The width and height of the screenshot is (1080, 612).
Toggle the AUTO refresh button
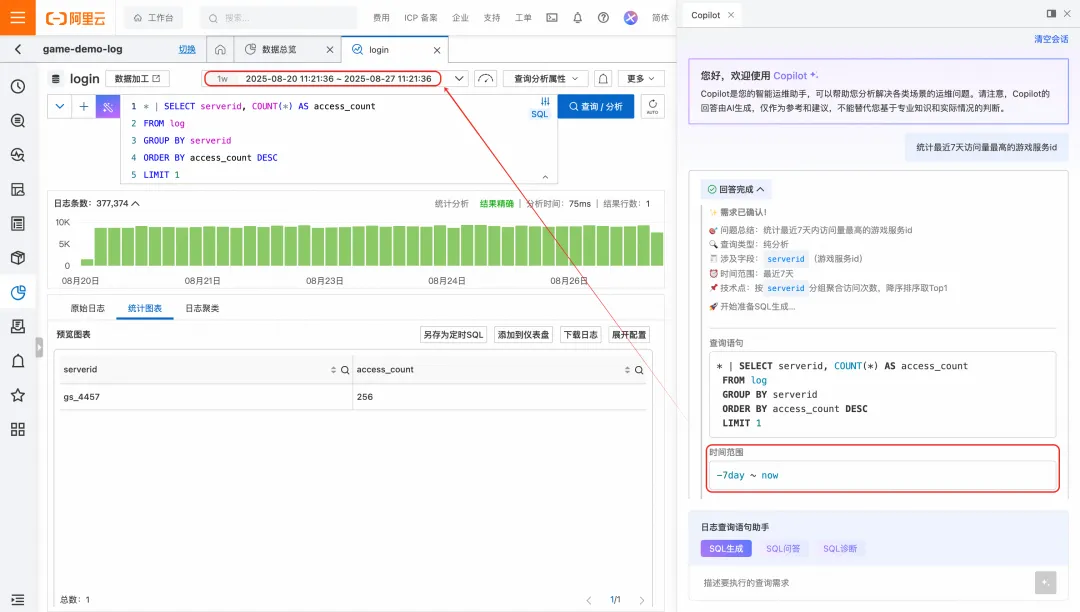[652, 107]
